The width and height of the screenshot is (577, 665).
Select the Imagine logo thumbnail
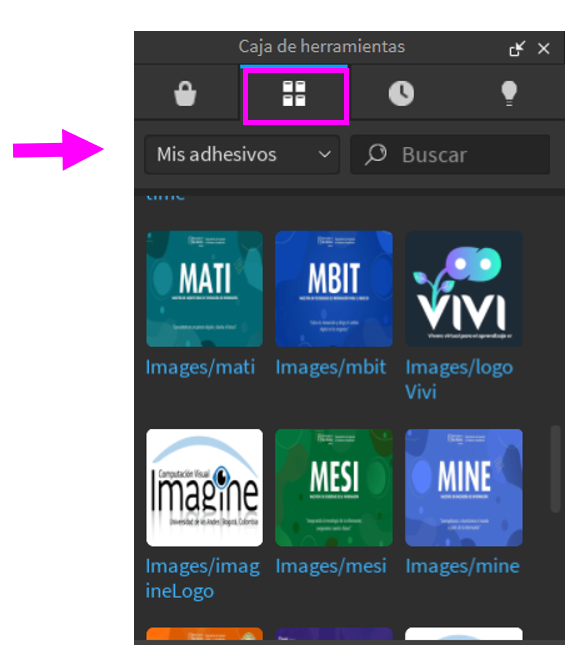[204, 487]
